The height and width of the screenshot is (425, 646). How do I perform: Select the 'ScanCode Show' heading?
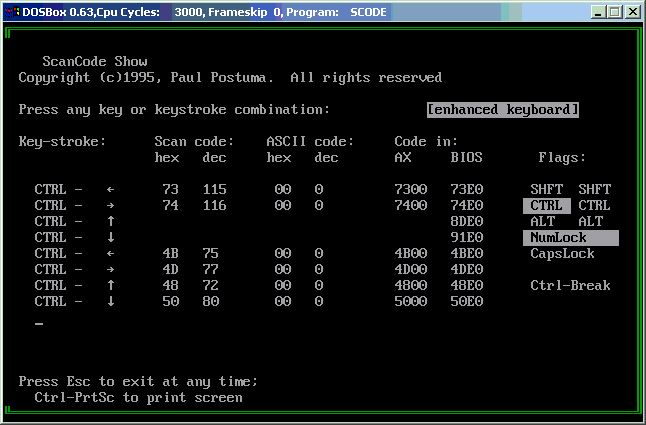point(95,61)
